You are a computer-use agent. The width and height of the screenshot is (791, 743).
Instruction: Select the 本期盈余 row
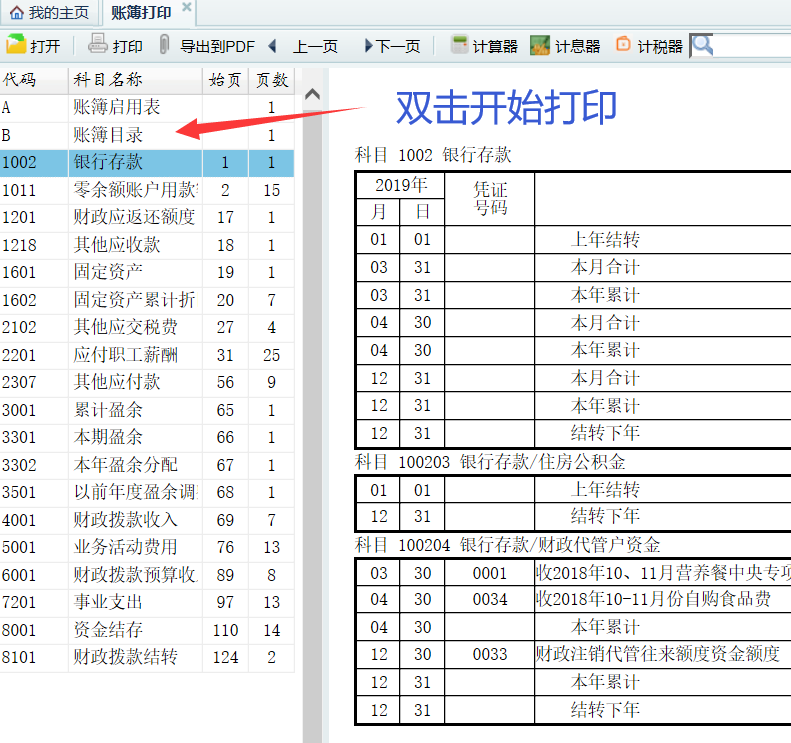147,437
